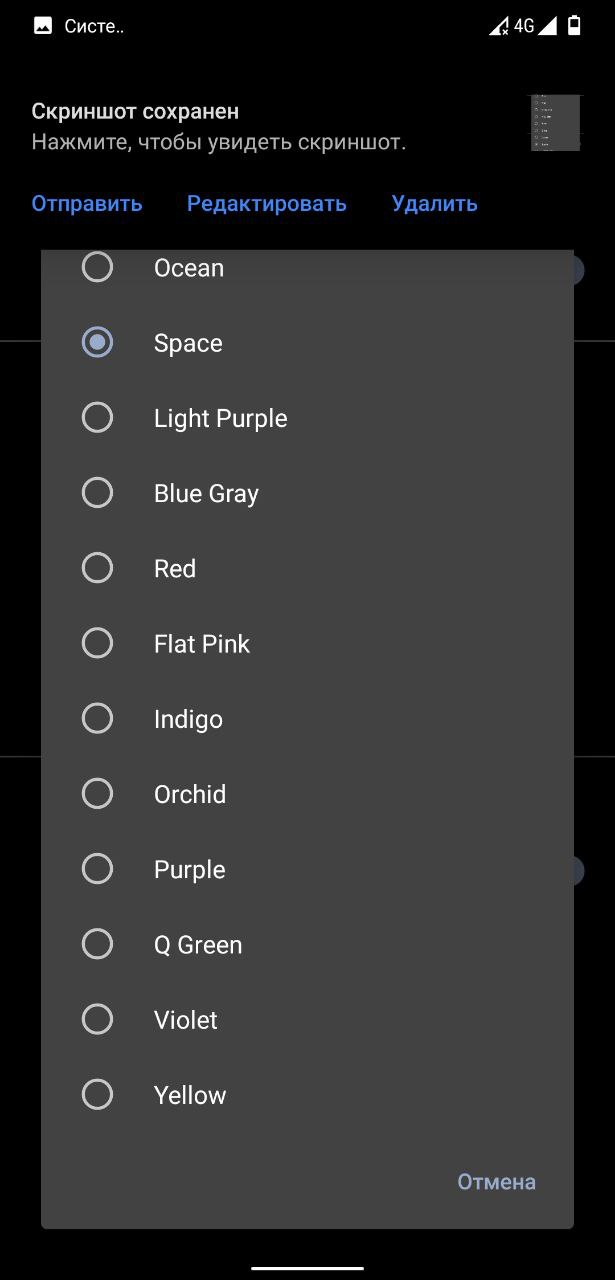Tap Удалить to delete the screenshot
This screenshot has width=615, height=1280.
435,204
